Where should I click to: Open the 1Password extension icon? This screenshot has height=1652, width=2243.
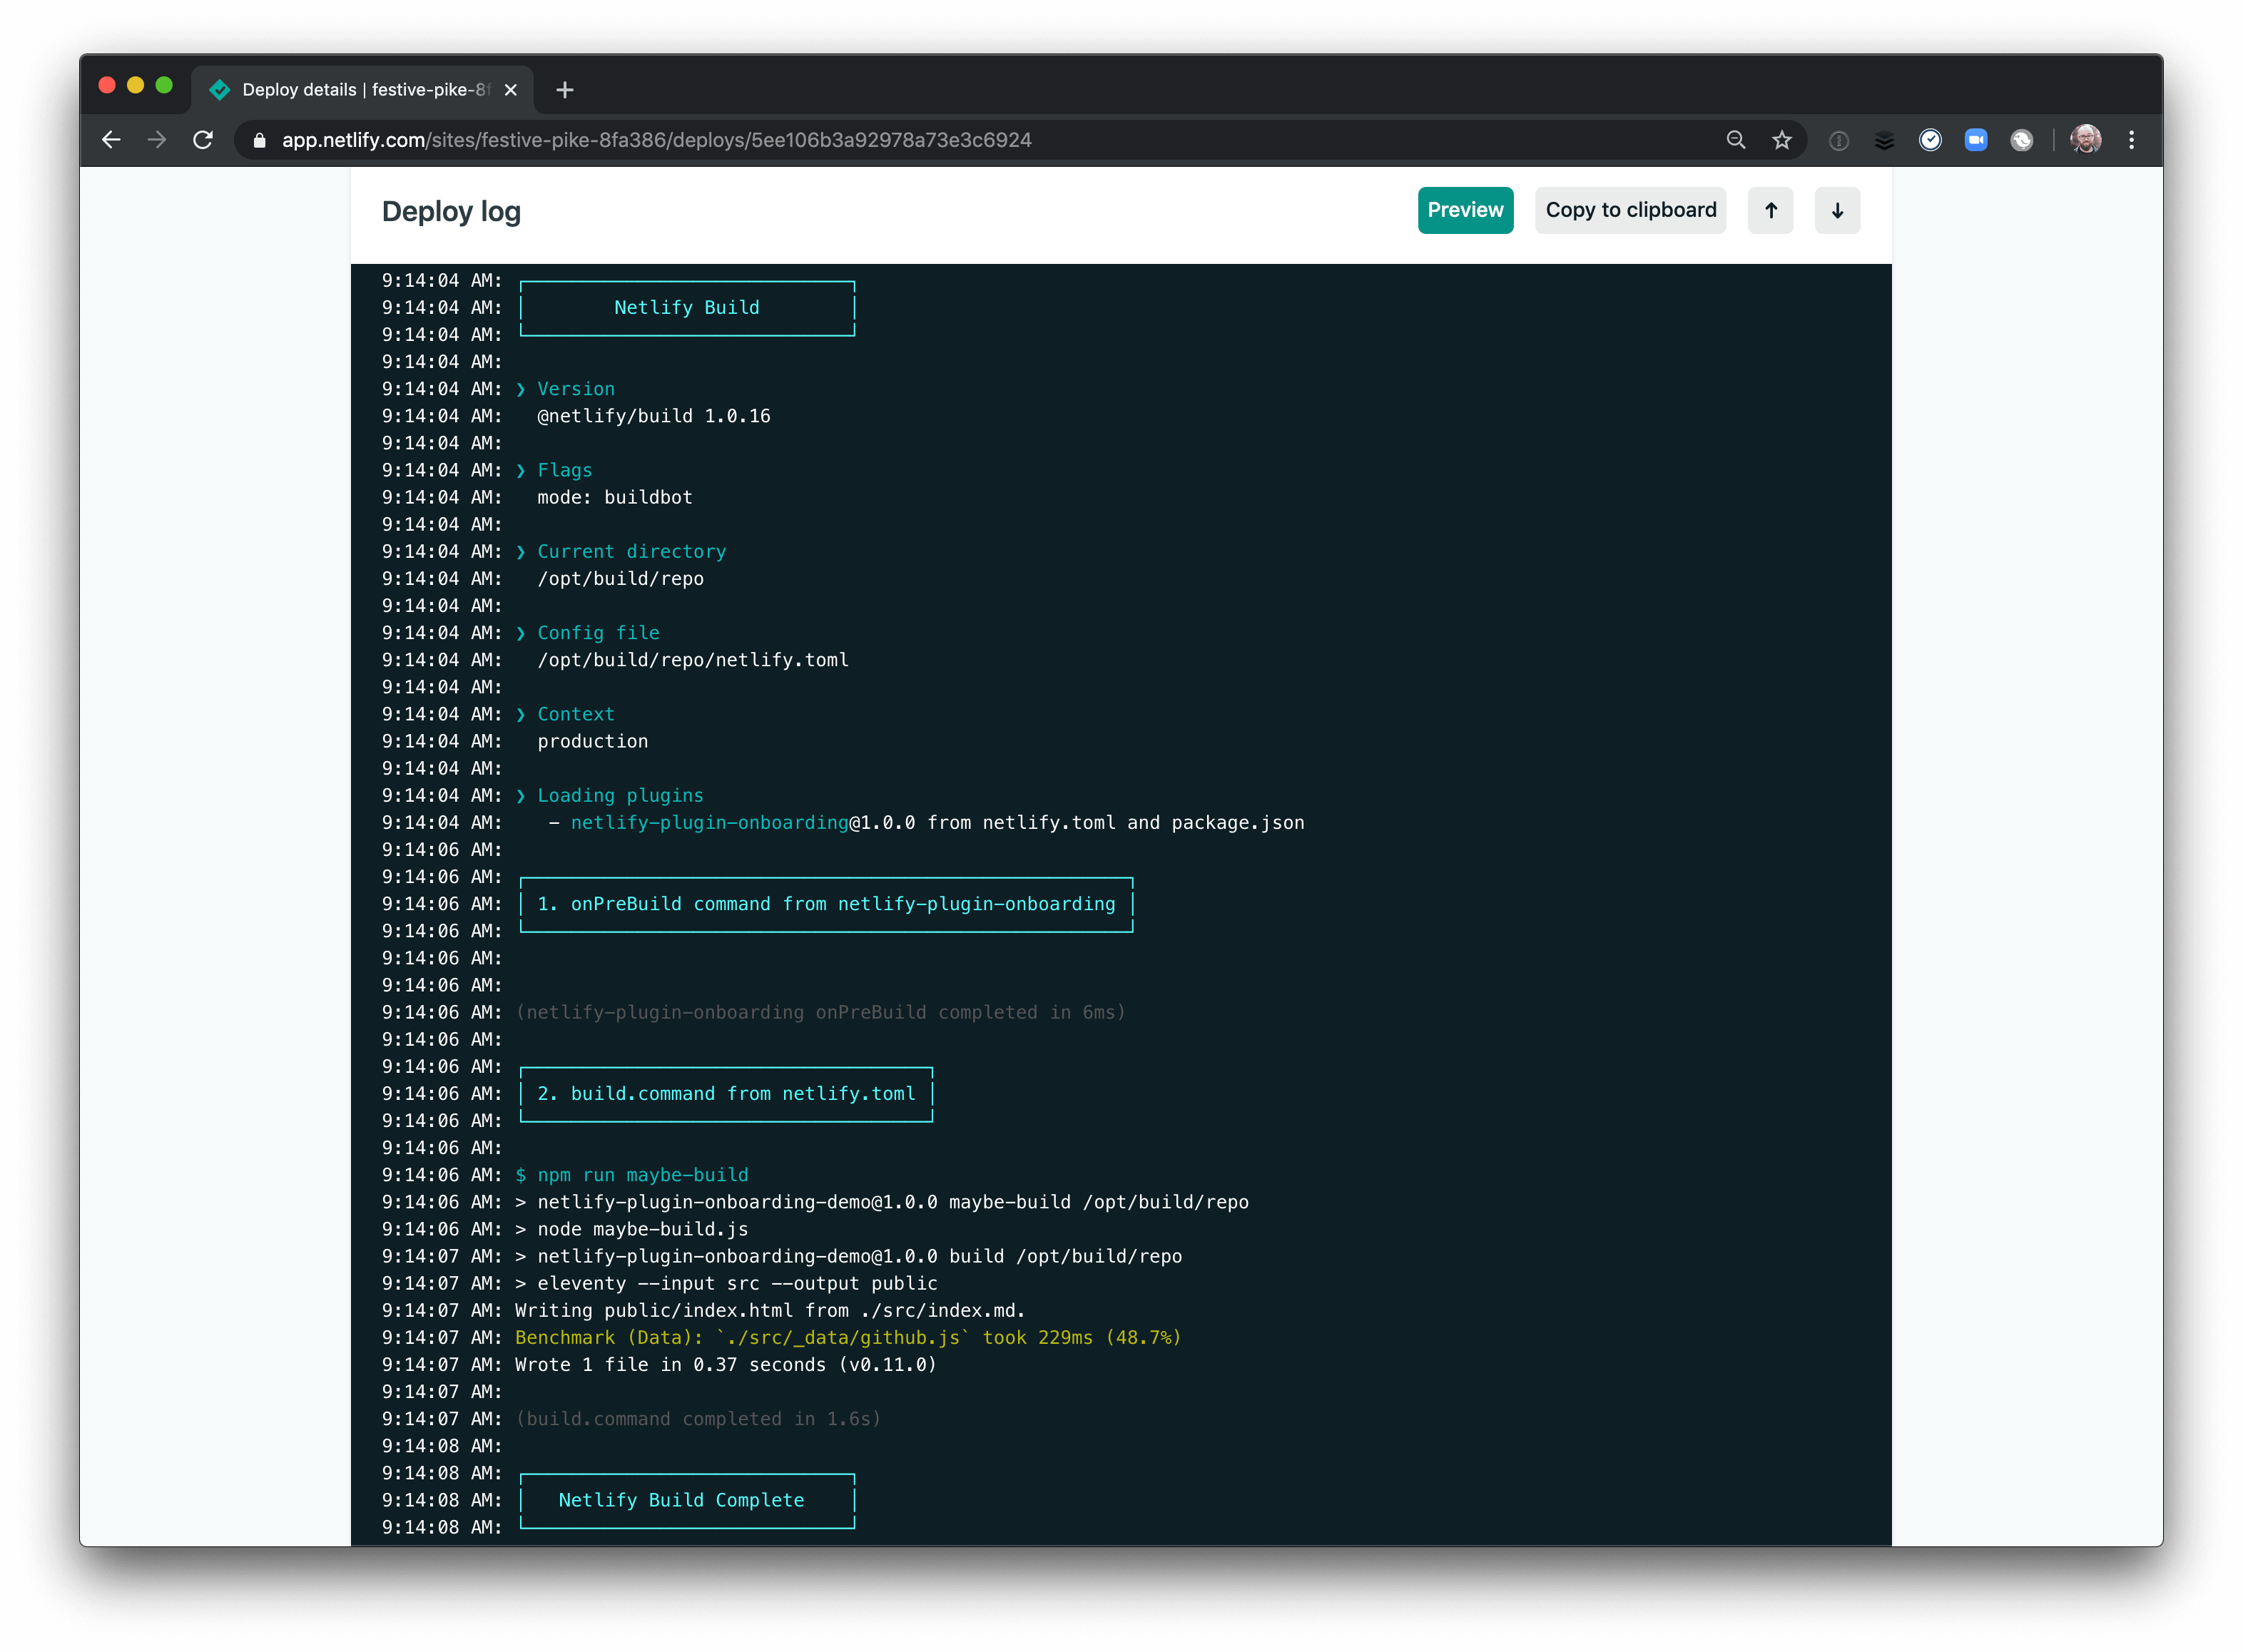coord(1839,140)
